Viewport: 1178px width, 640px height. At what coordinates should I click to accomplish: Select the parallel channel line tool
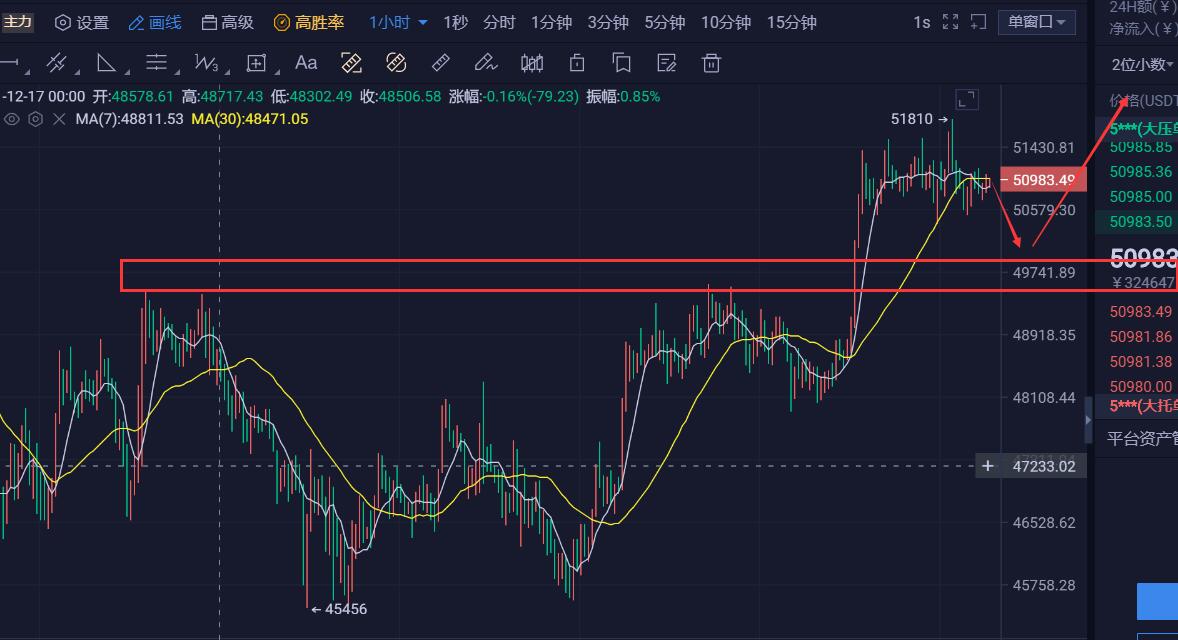click(56, 63)
